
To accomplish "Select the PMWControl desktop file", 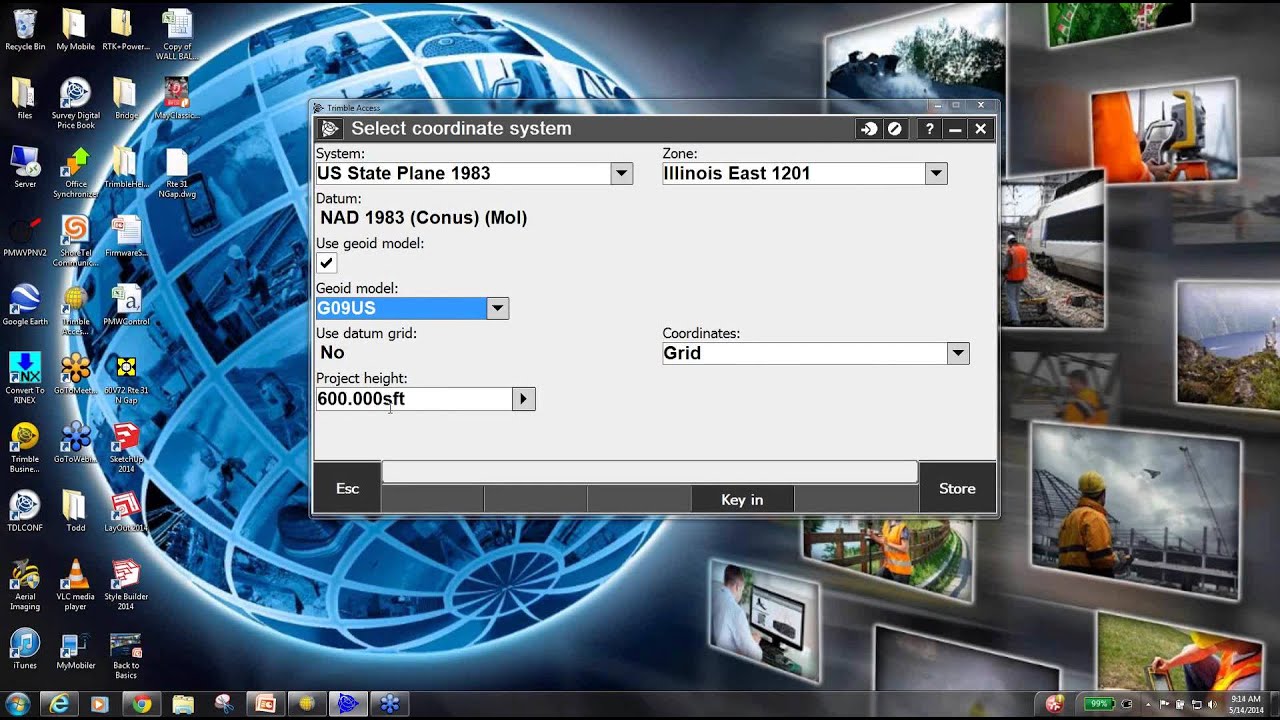I will pos(126,306).
